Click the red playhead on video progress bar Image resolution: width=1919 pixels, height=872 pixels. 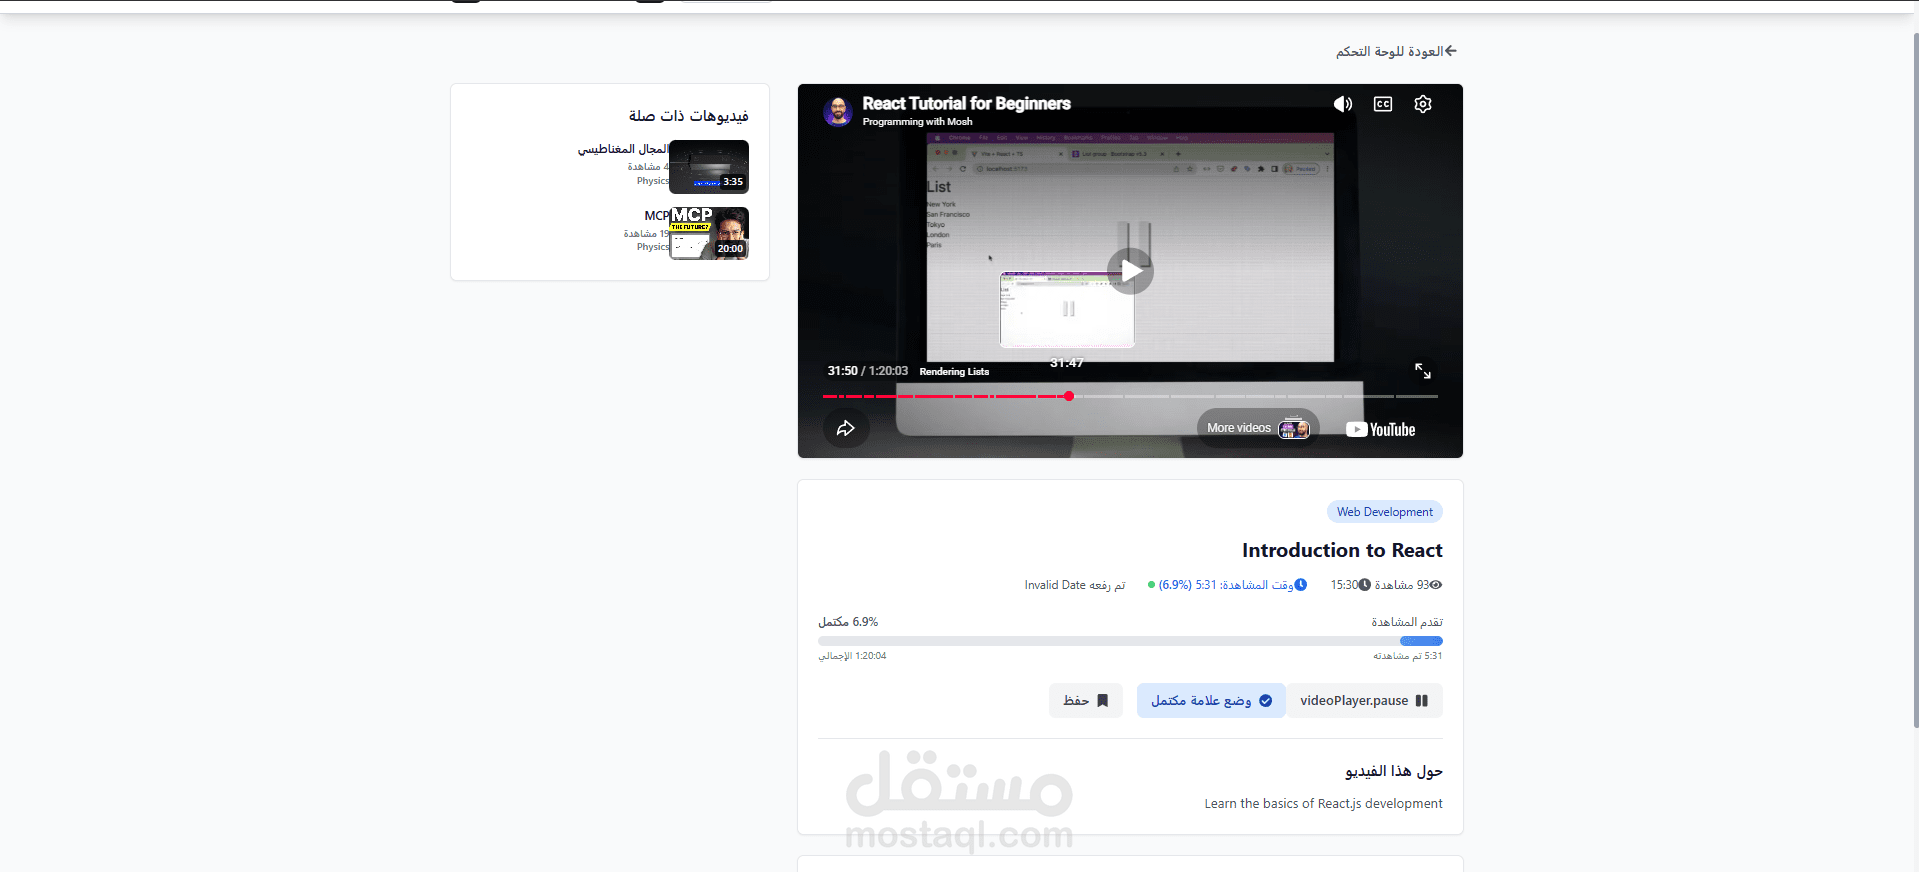[x=1069, y=396]
